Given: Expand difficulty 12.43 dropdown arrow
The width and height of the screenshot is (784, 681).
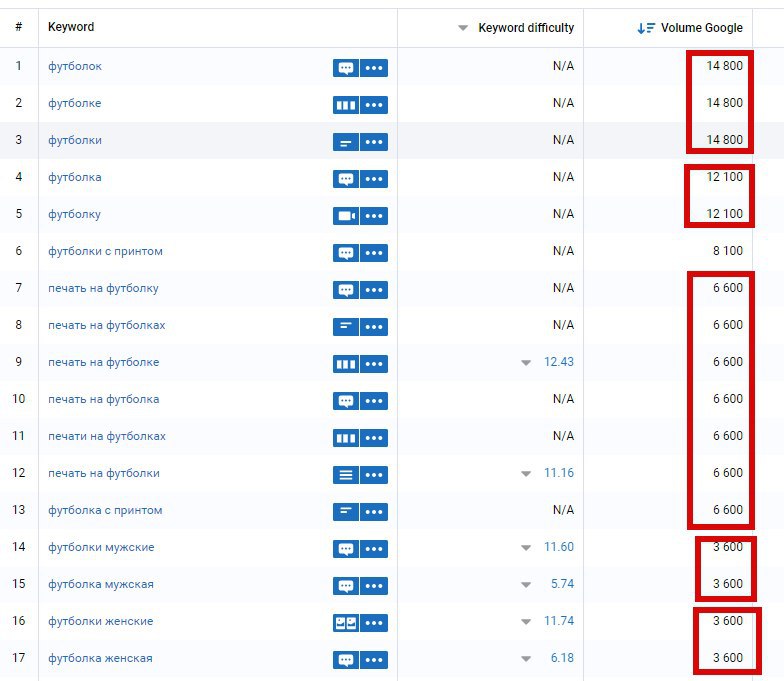Looking at the screenshot, I should (526, 362).
